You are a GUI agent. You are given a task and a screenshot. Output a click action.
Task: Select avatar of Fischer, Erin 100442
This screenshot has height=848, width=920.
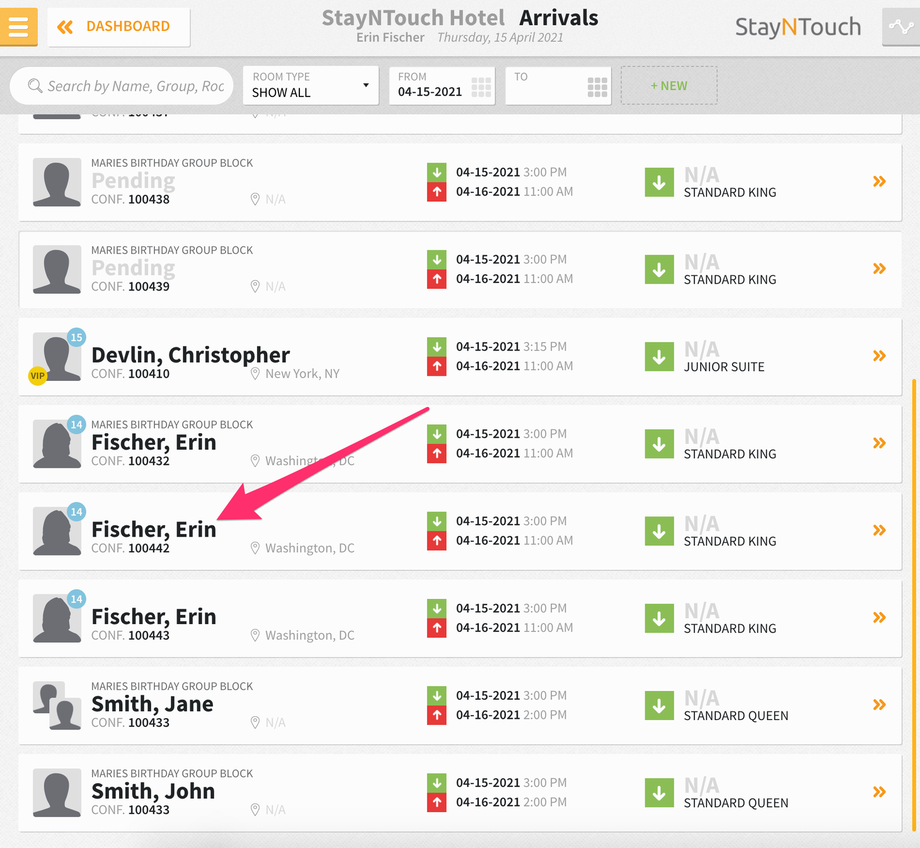[x=57, y=531]
